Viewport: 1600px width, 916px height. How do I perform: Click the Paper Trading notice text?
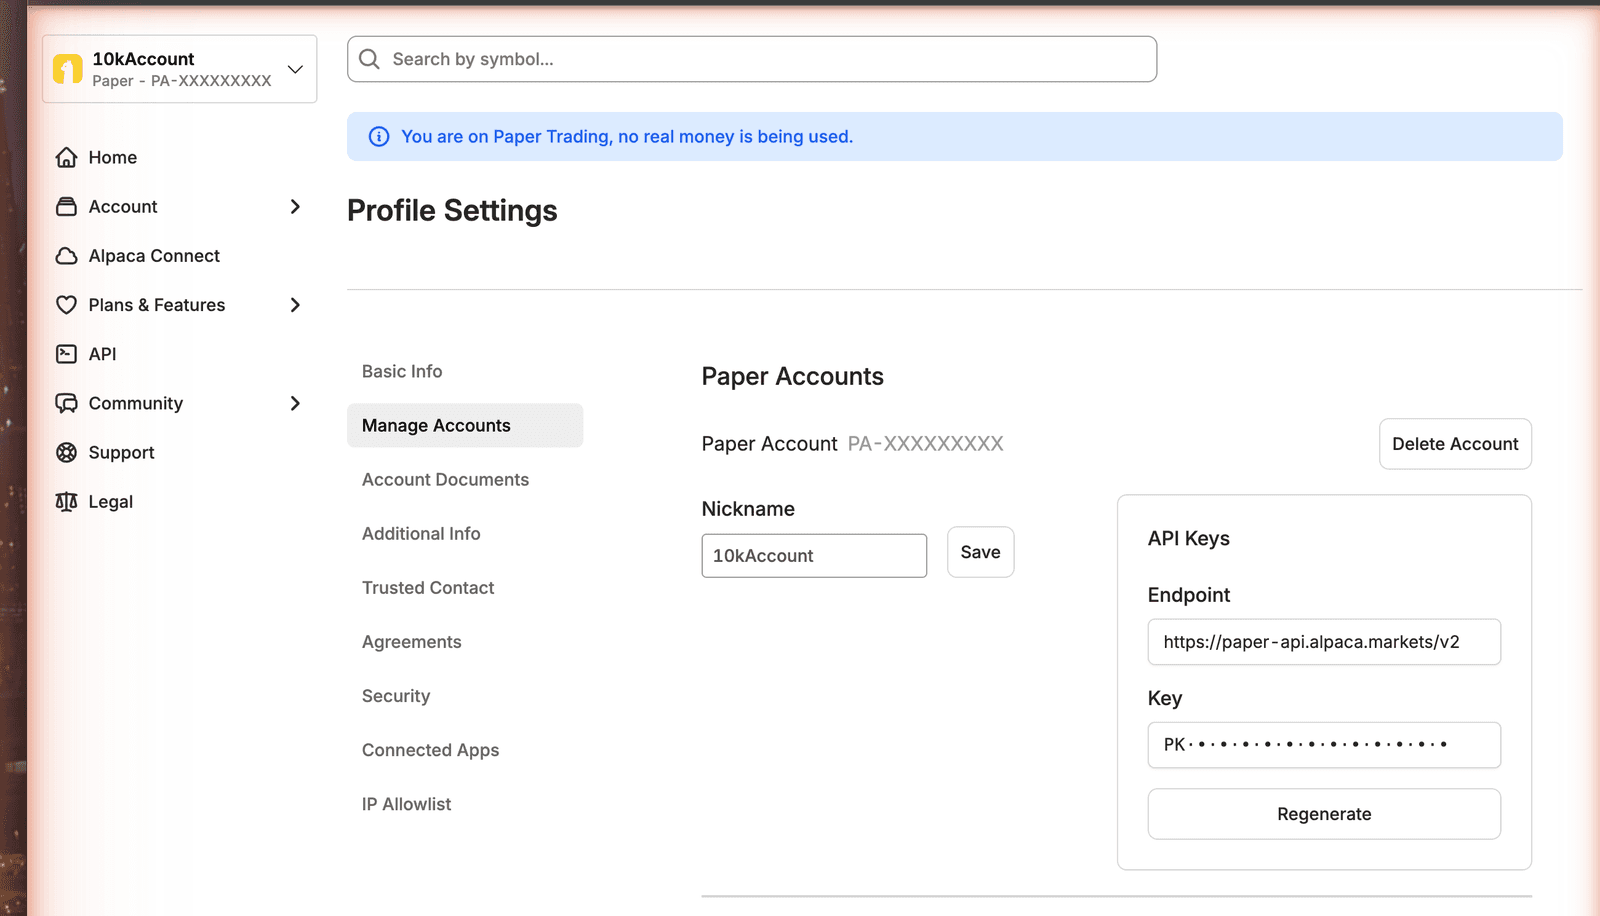tap(627, 137)
